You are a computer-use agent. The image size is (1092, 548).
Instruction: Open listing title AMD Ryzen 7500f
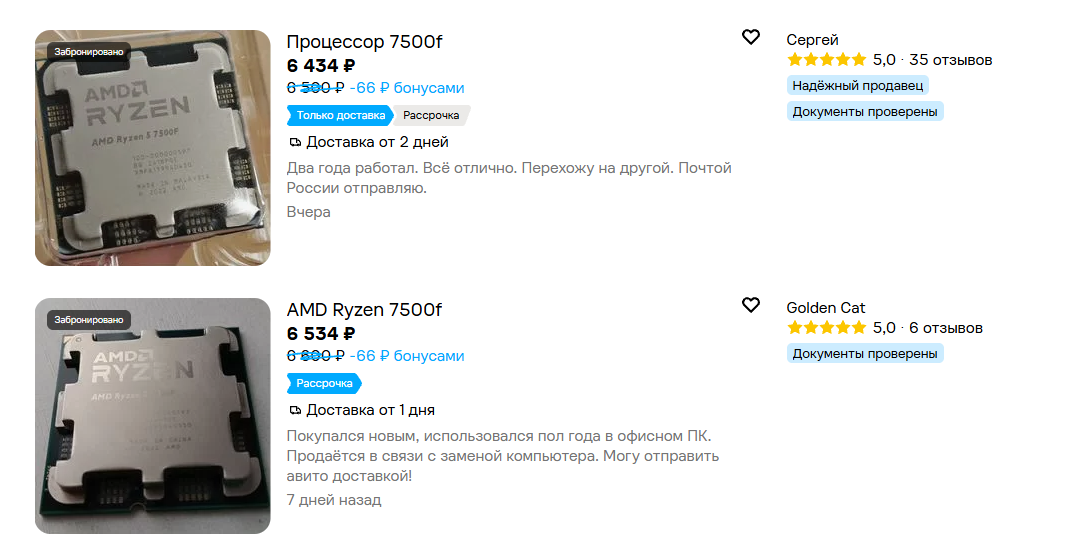pos(364,310)
